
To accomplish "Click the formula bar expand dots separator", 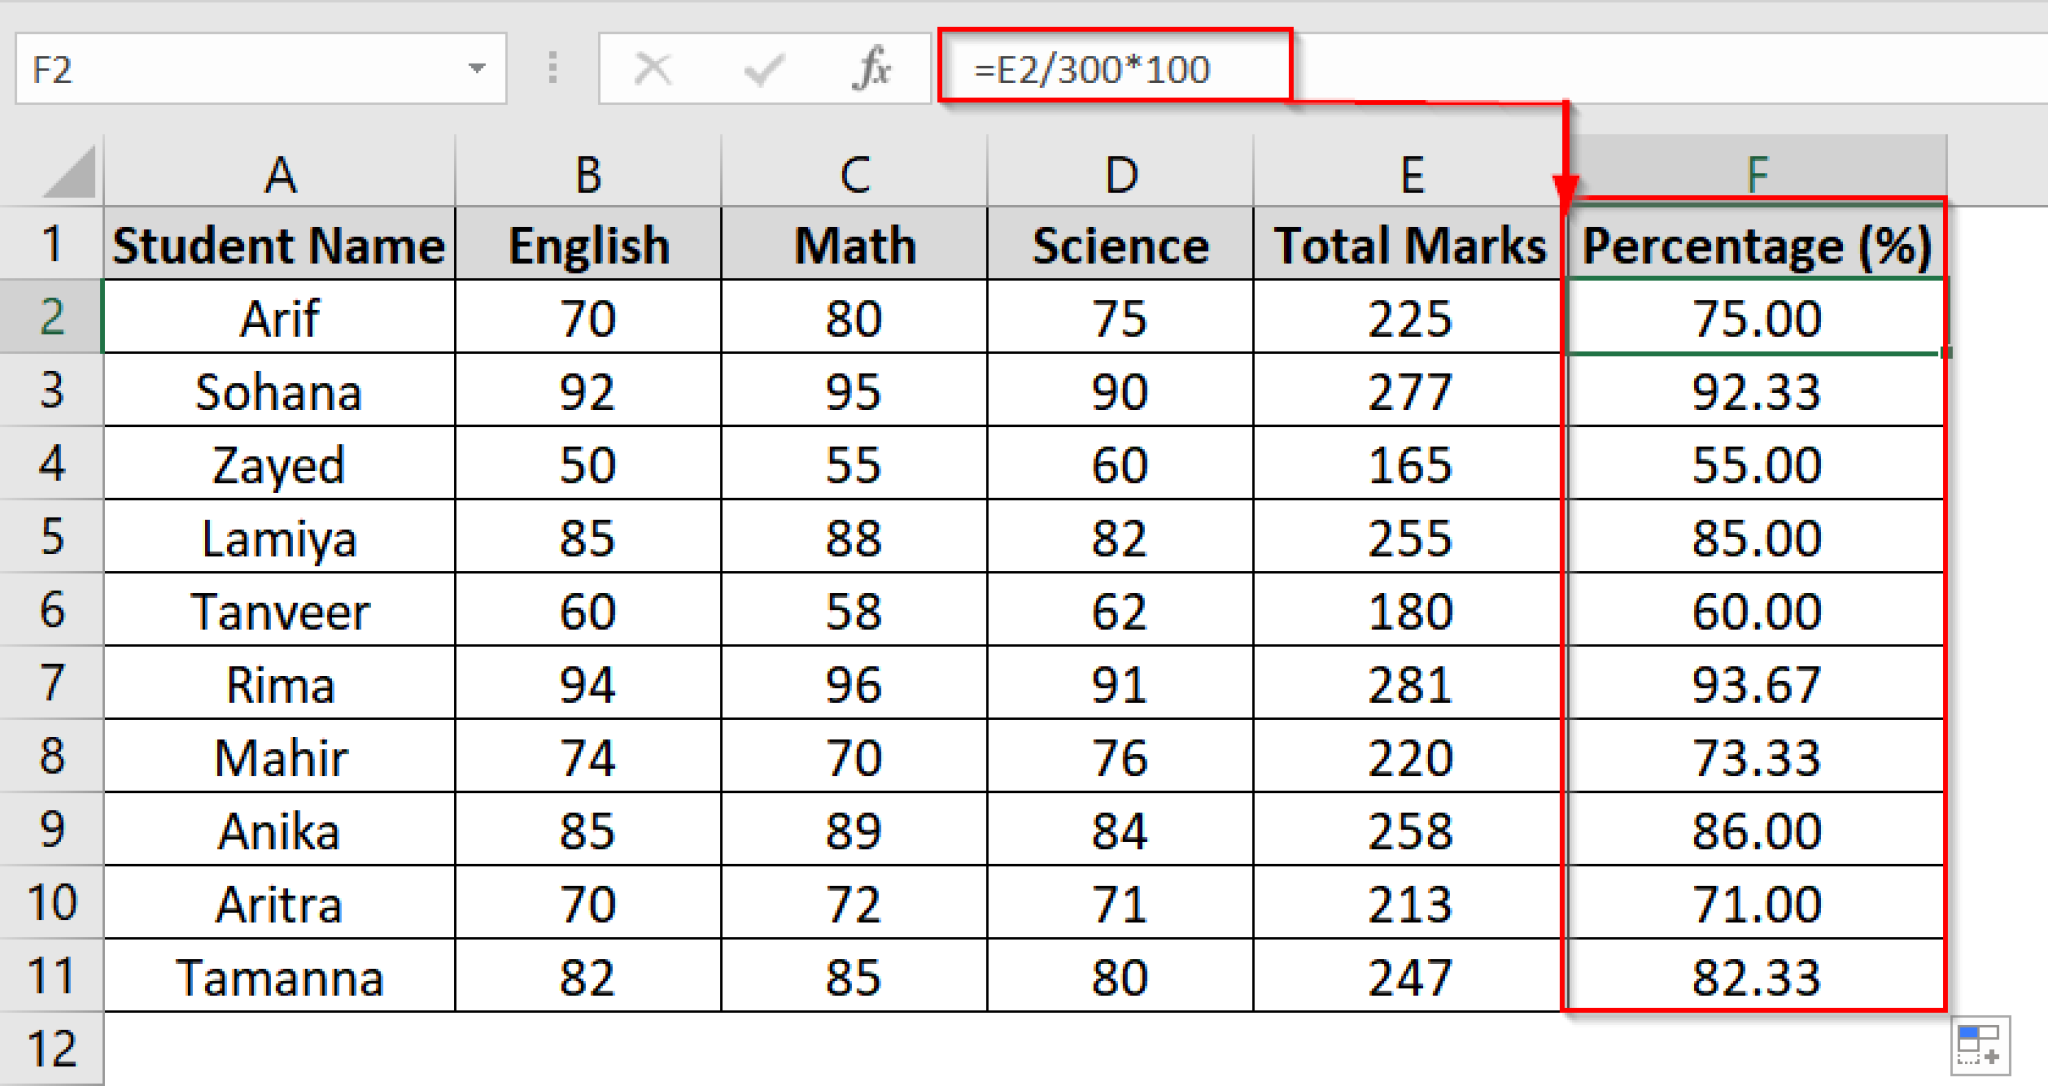I will (551, 68).
